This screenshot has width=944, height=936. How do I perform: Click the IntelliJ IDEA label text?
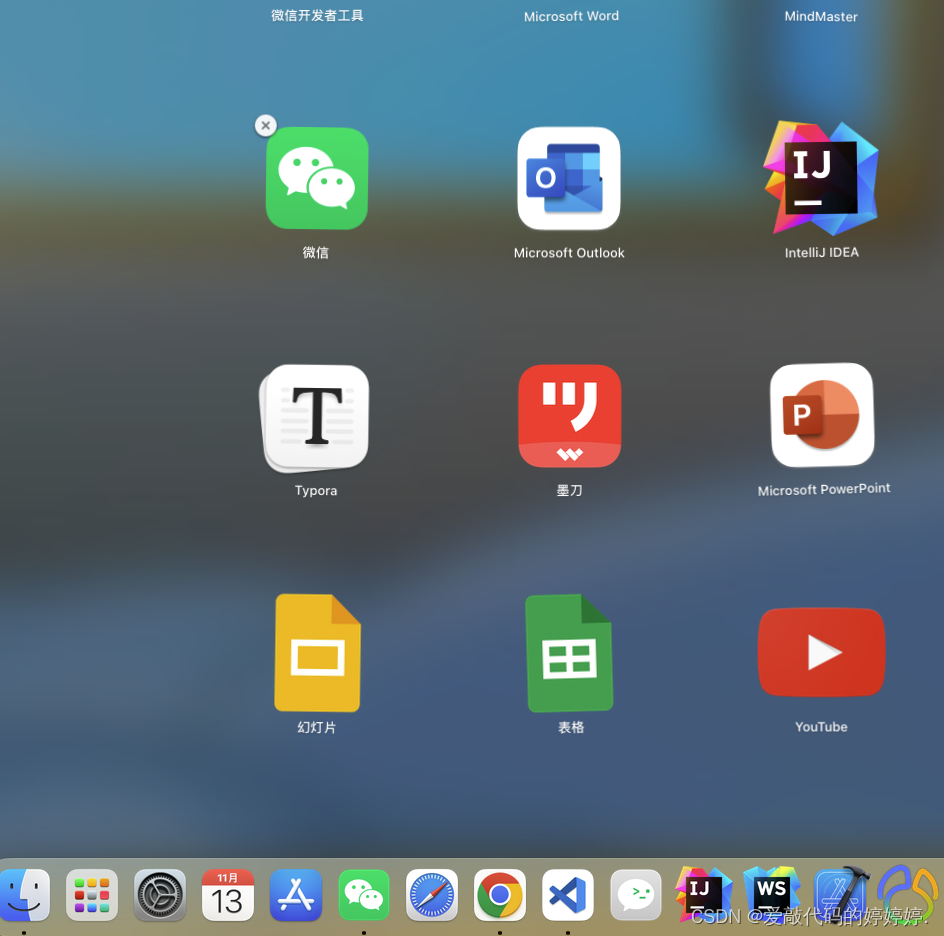[x=822, y=253]
